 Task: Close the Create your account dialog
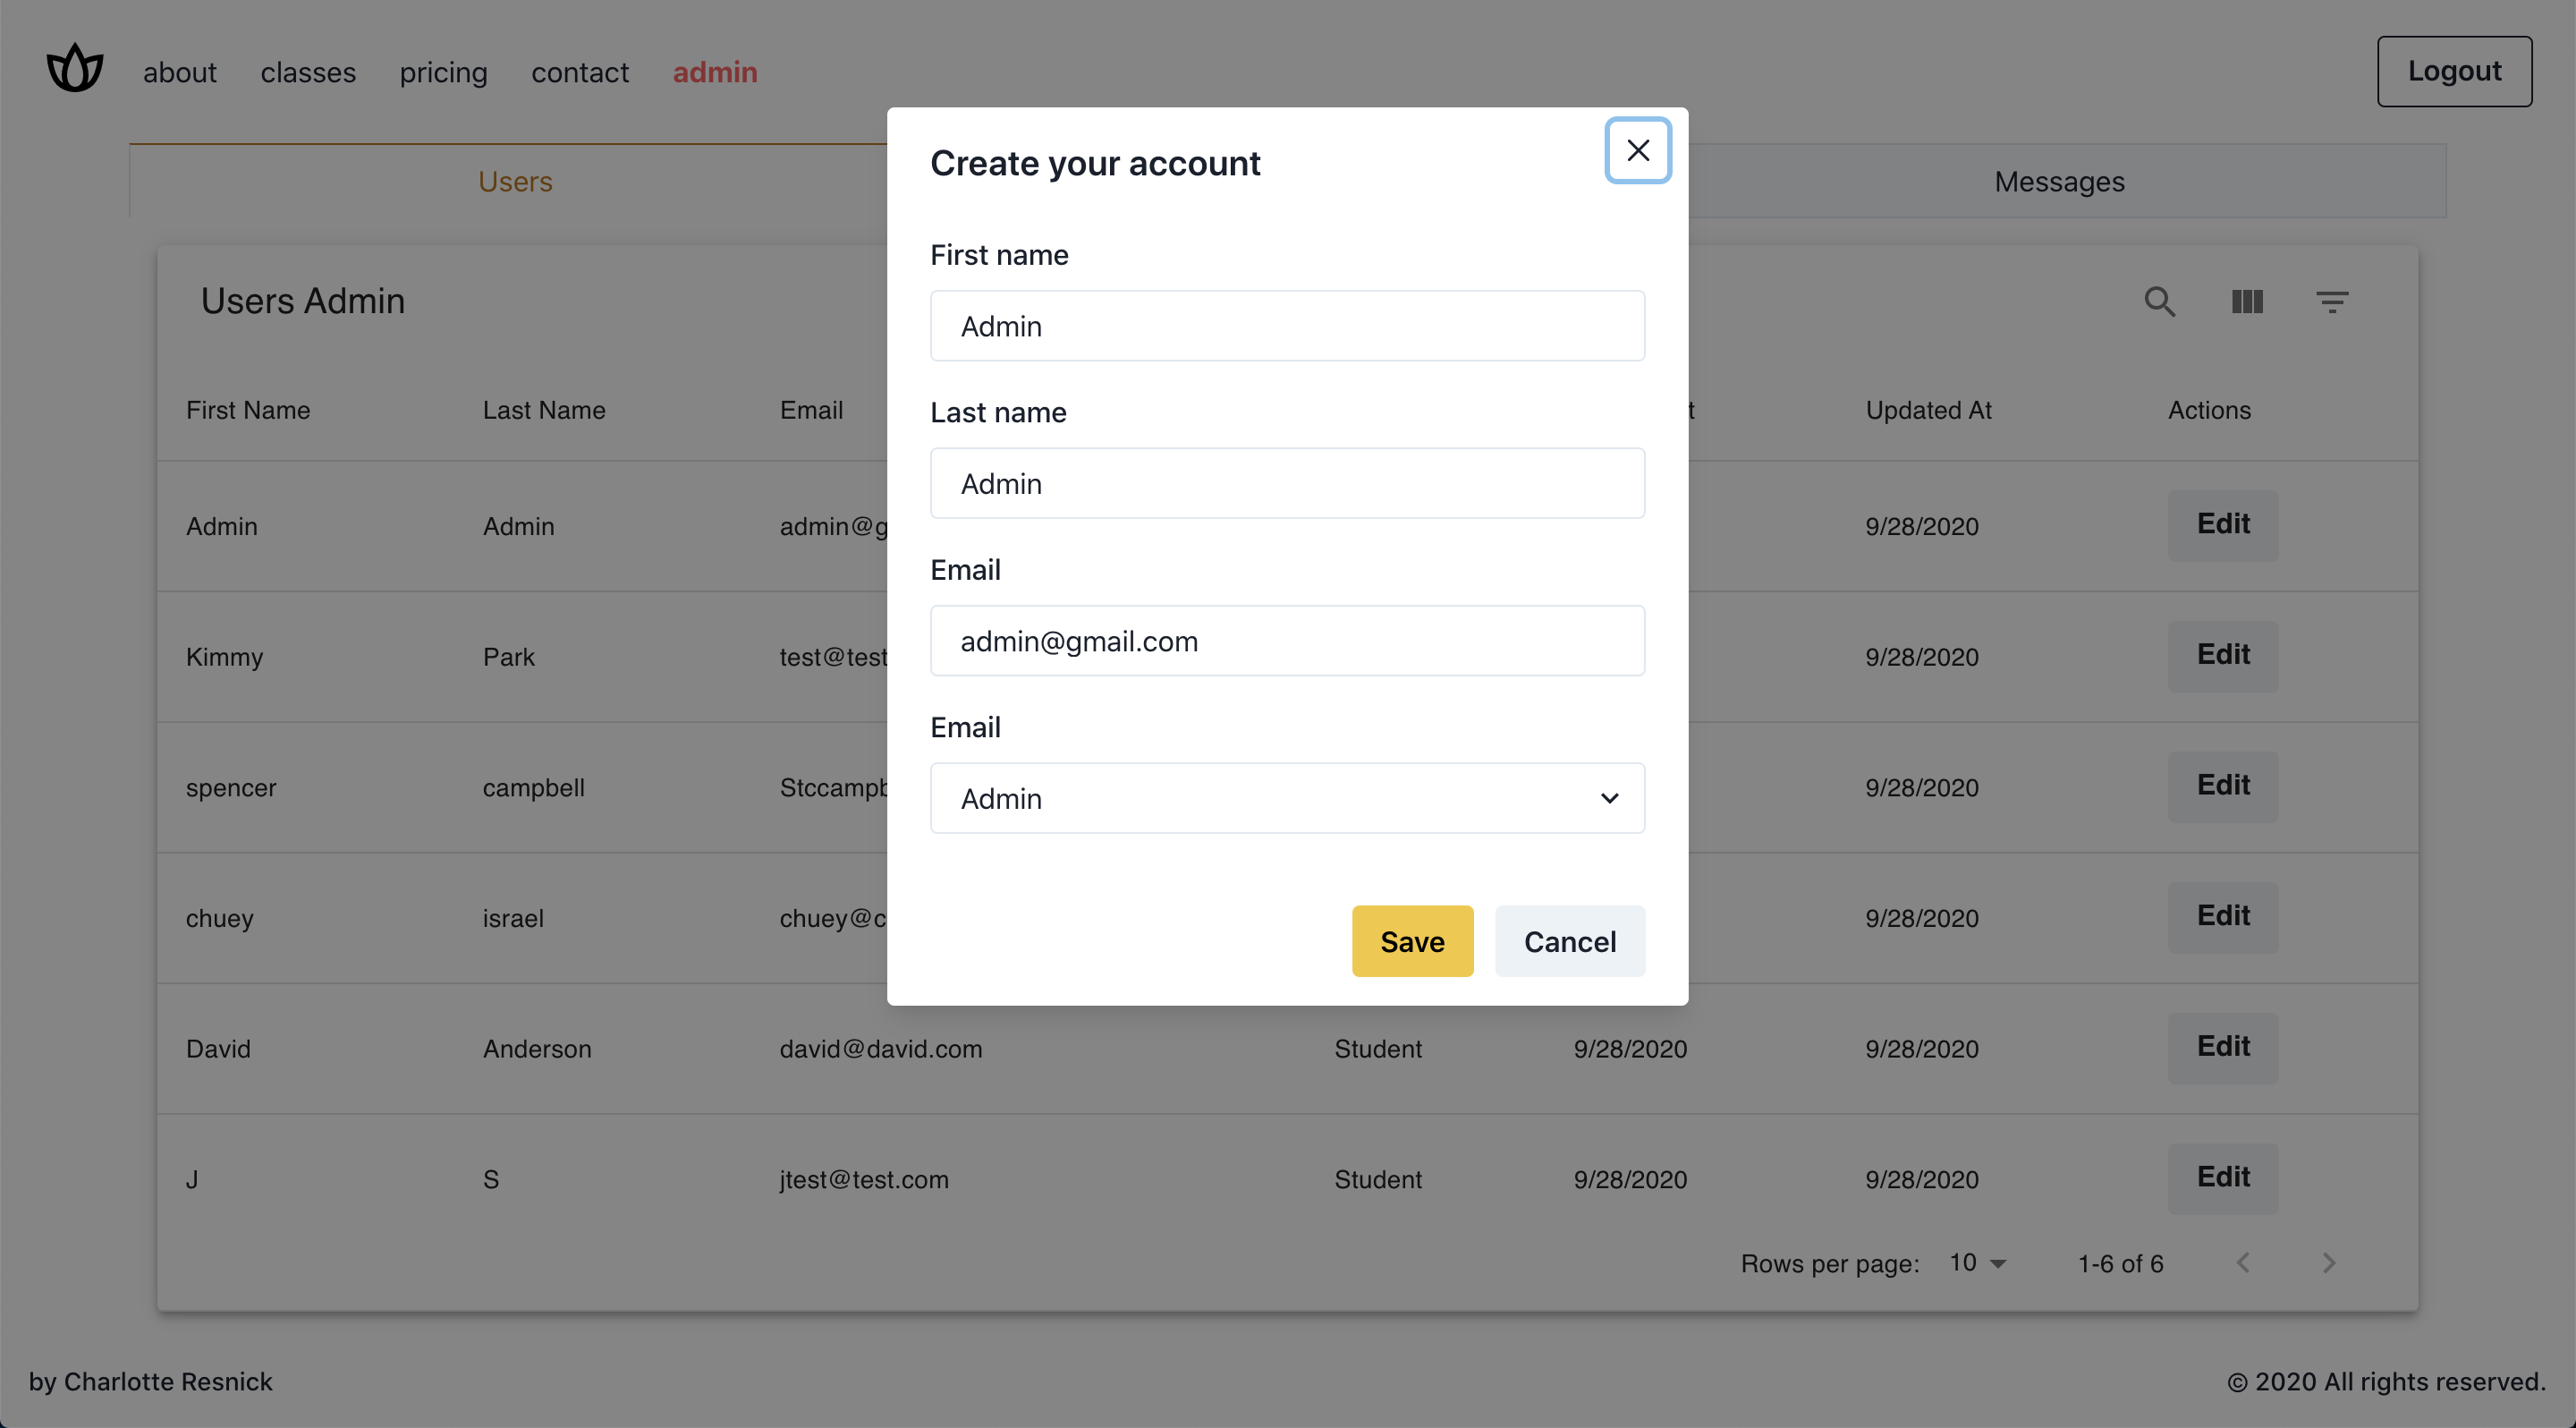(x=1638, y=151)
